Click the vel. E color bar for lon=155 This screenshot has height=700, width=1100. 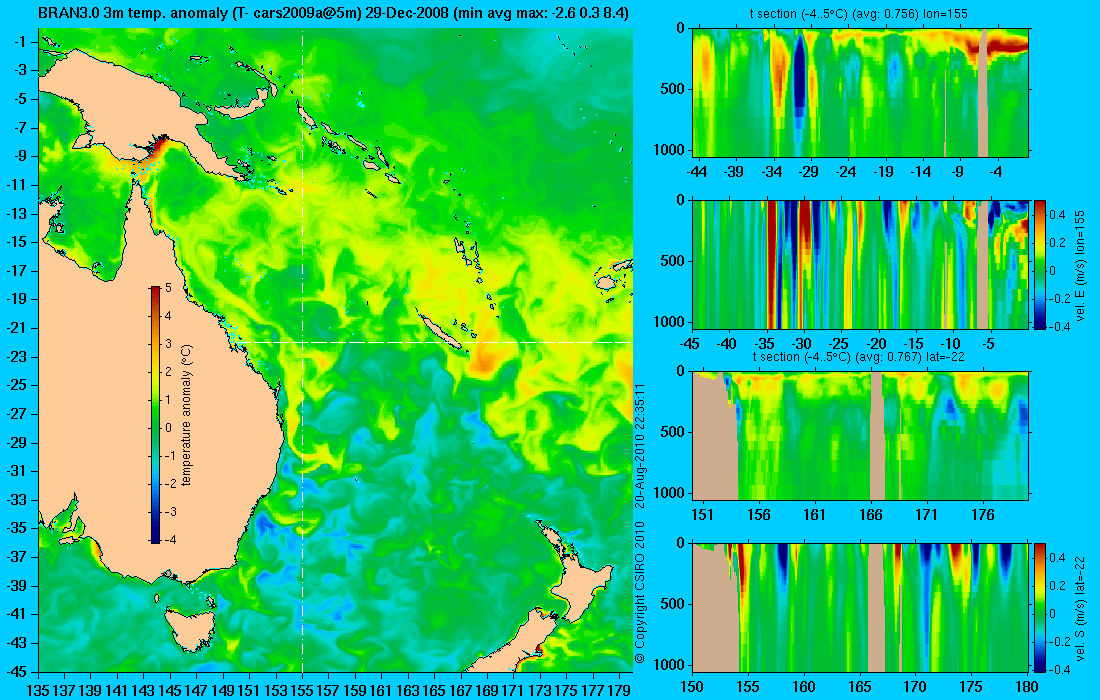pos(1039,264)
